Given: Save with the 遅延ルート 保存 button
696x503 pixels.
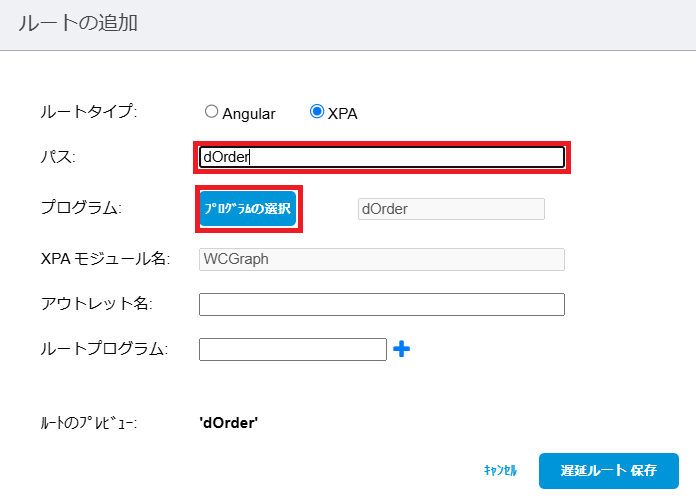Looking at the screenshot, I should coord(609,471).
